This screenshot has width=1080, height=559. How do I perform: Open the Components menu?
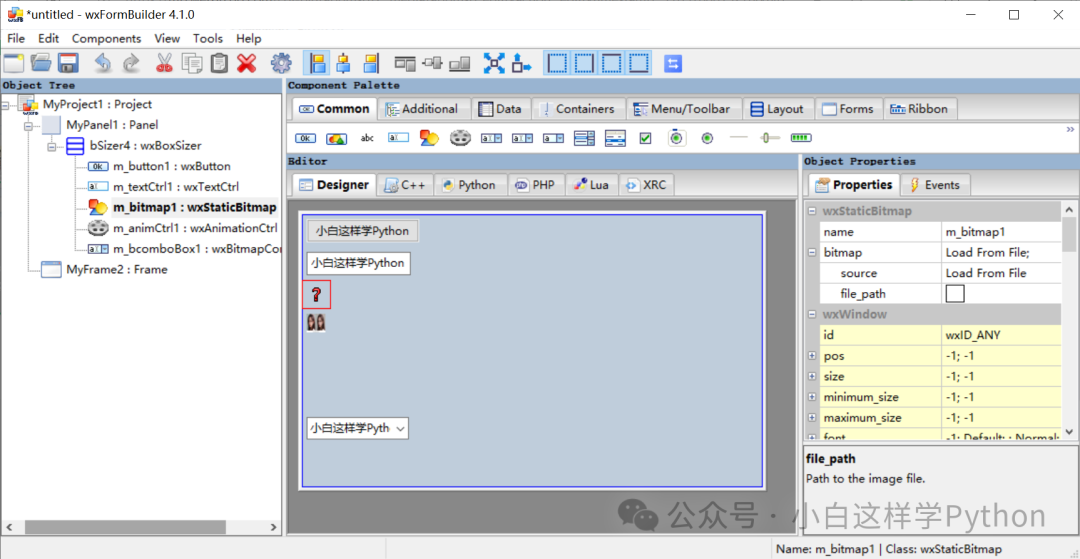pyautogui.click(x=106, y=39)
